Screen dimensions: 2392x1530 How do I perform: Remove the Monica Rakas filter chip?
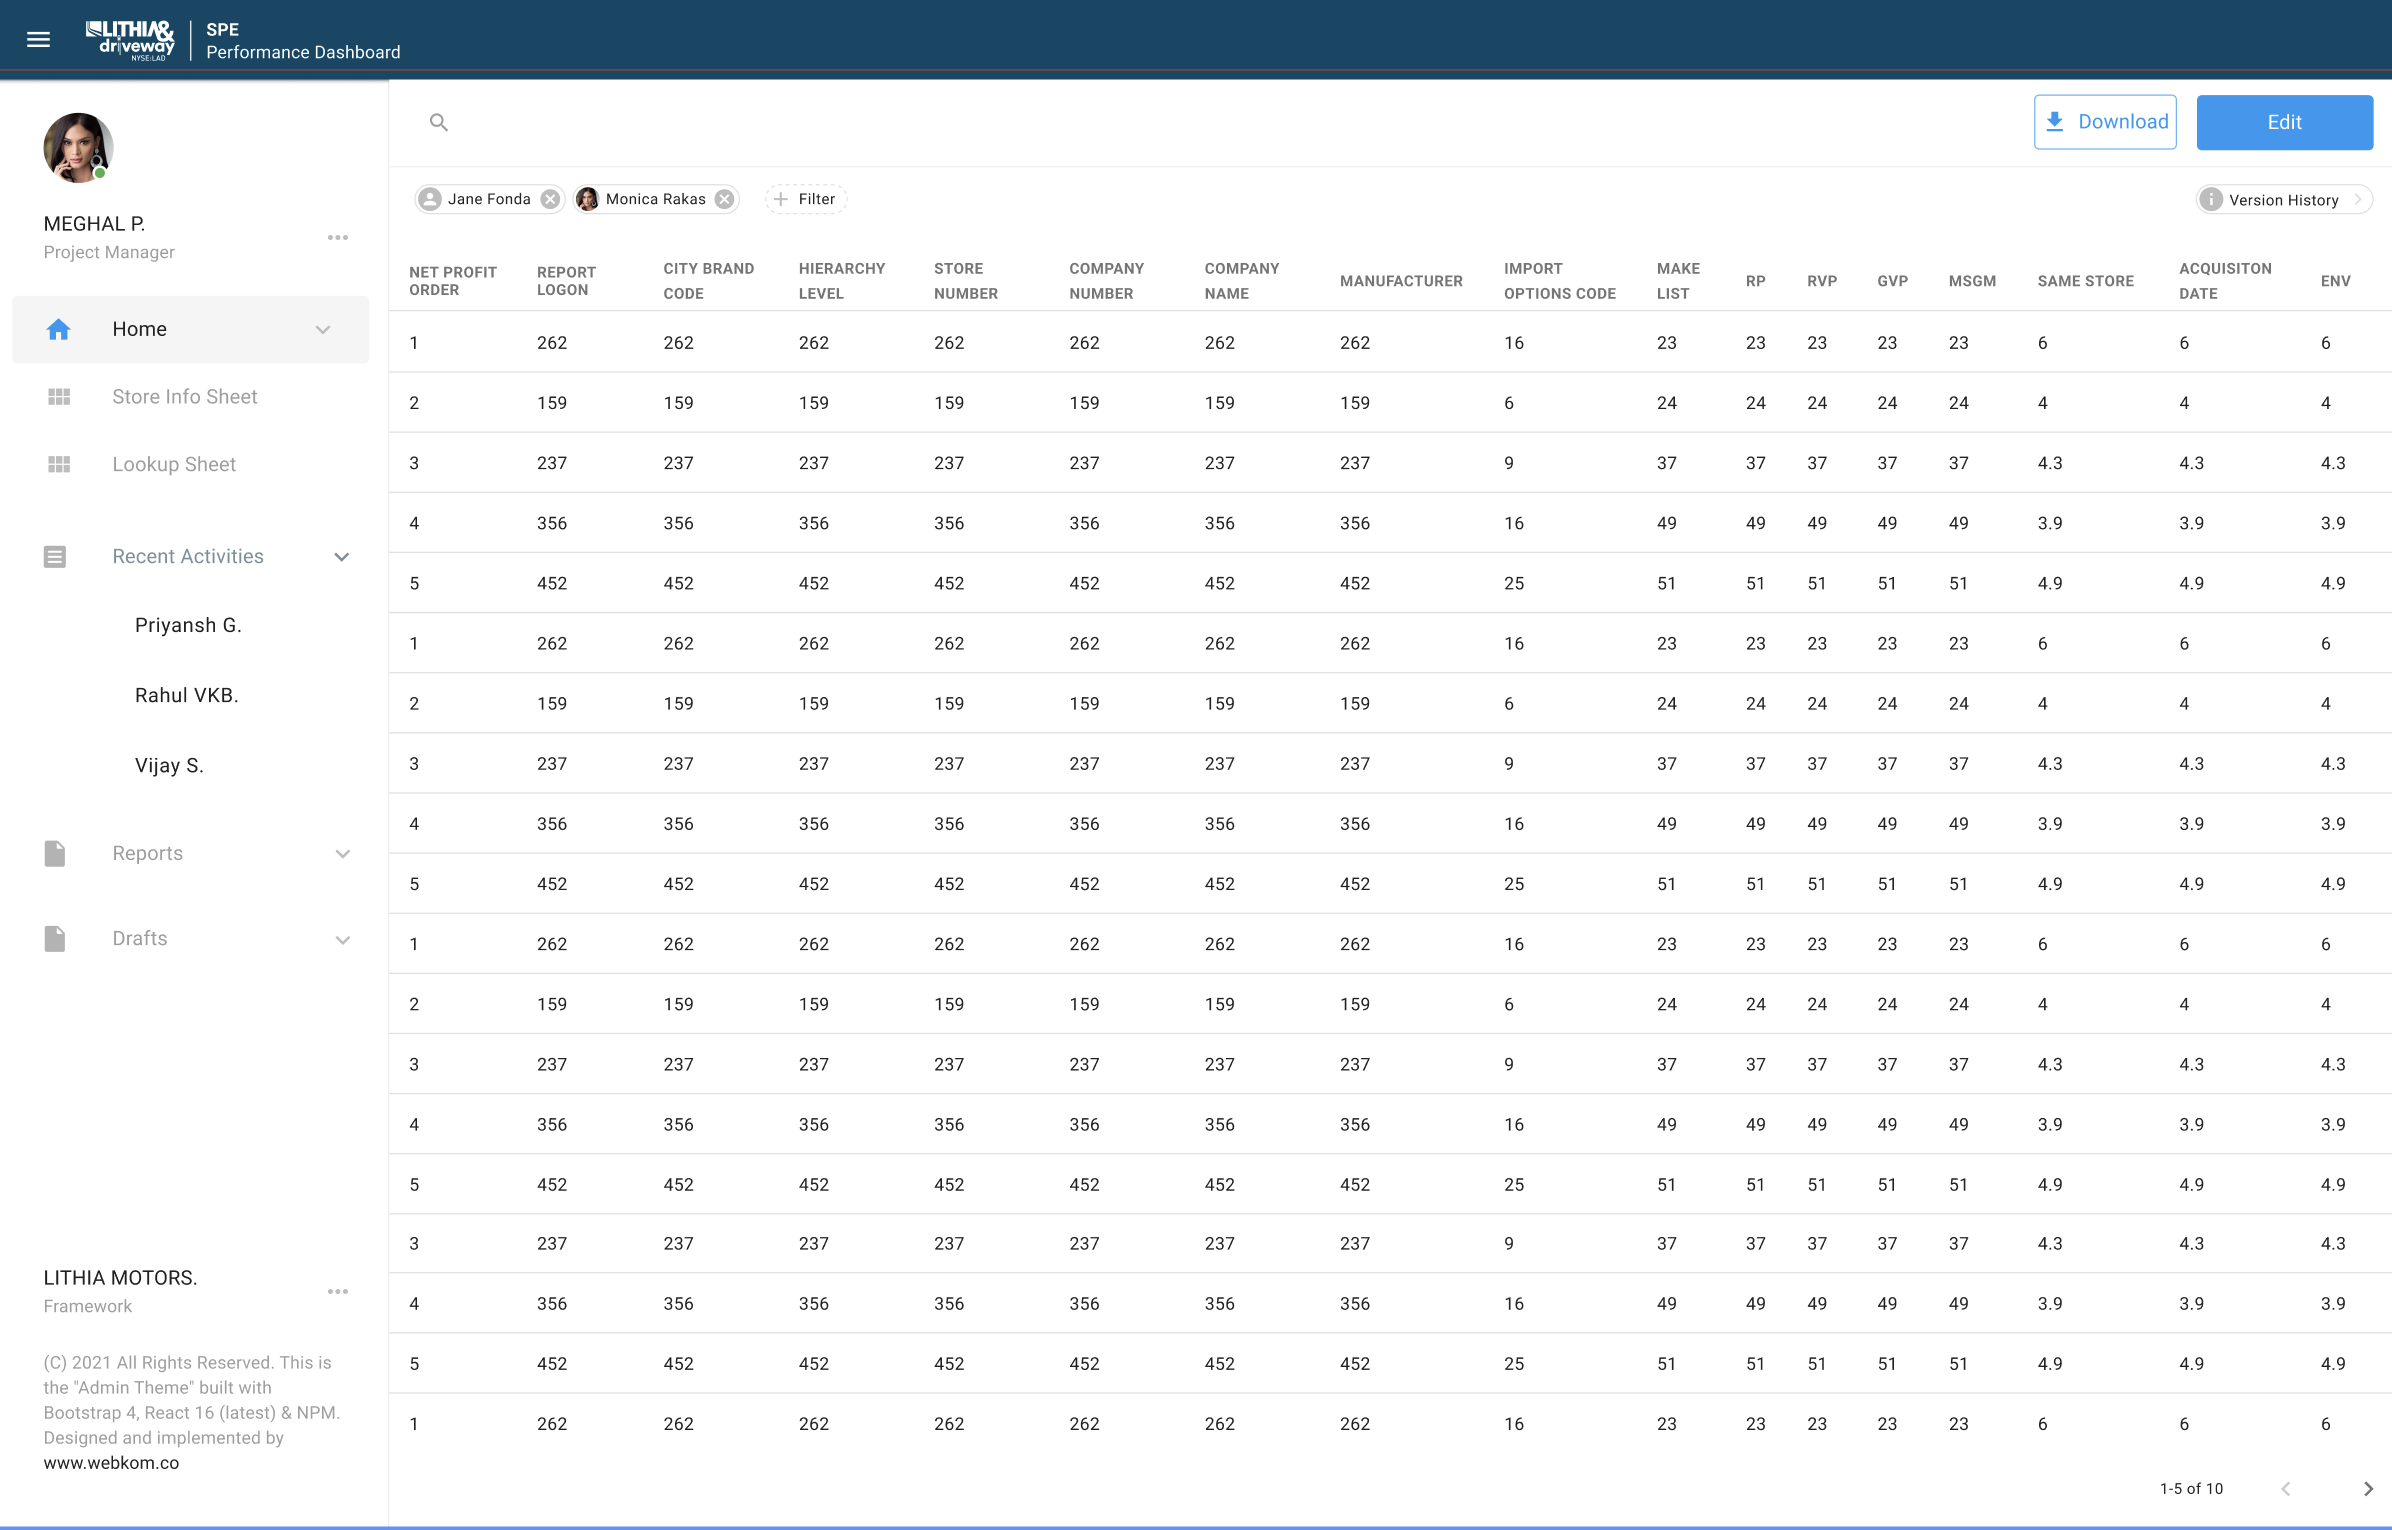coord(725,199)
